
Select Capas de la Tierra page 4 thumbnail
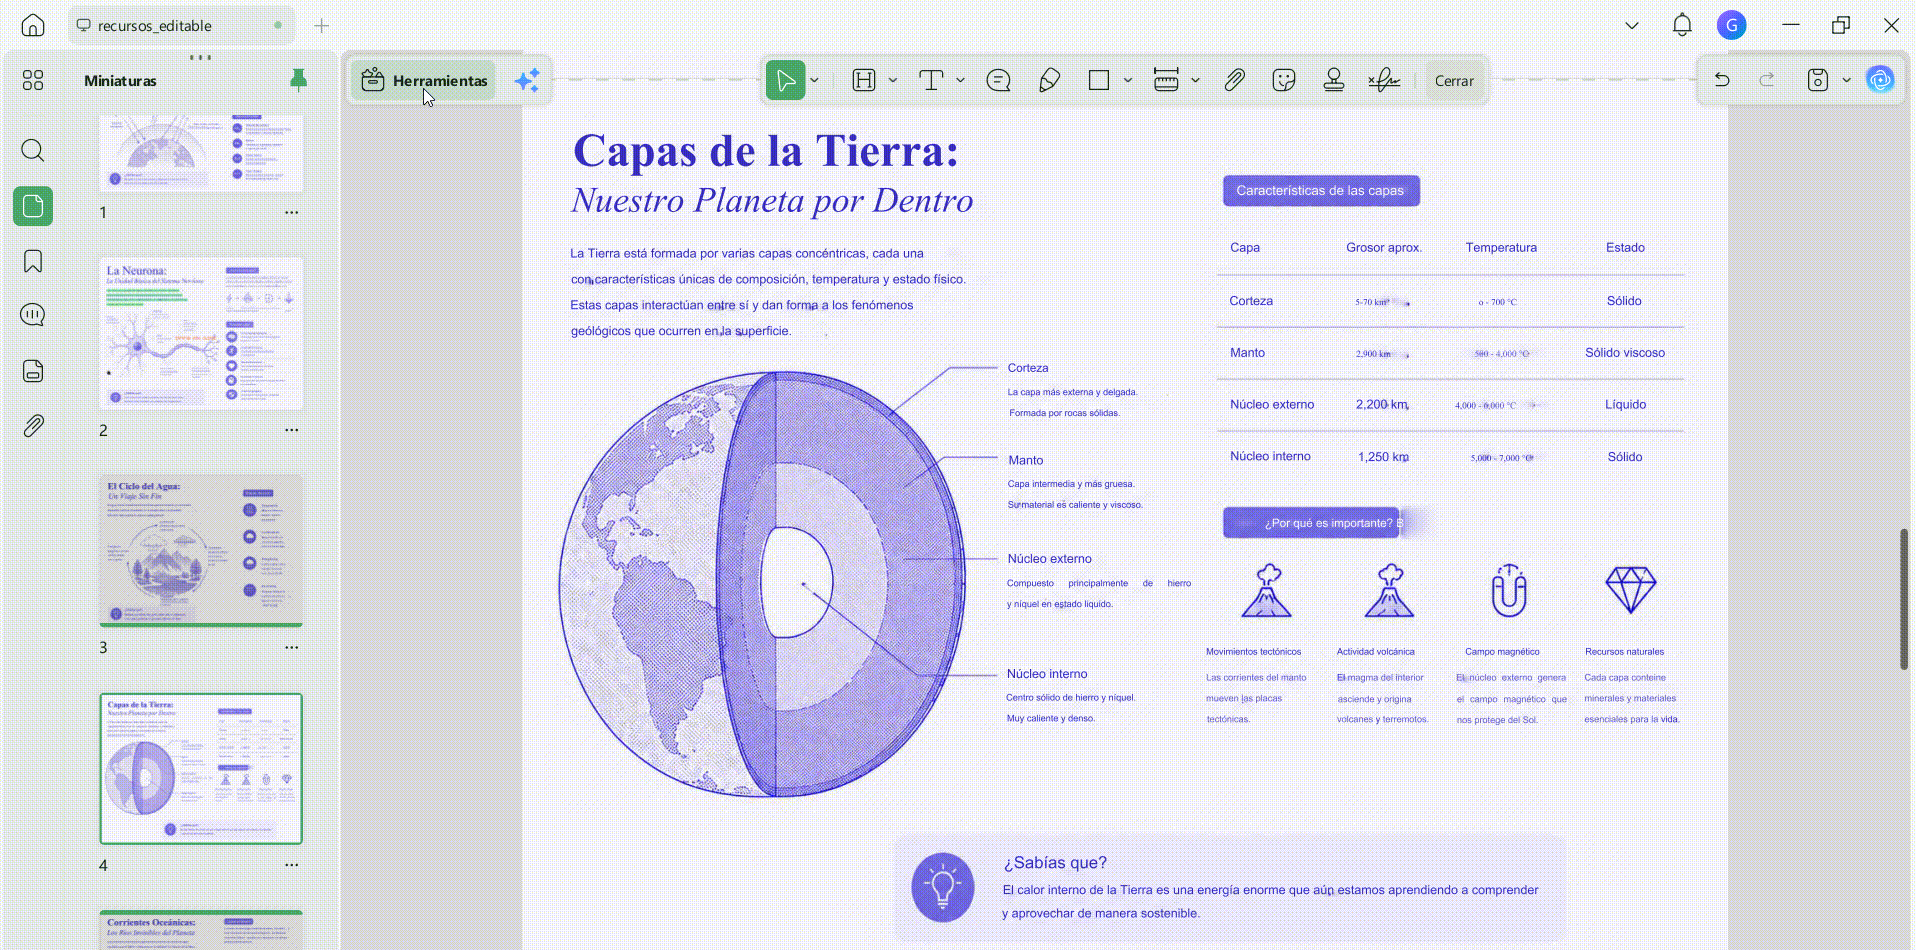tap(201, 768)
